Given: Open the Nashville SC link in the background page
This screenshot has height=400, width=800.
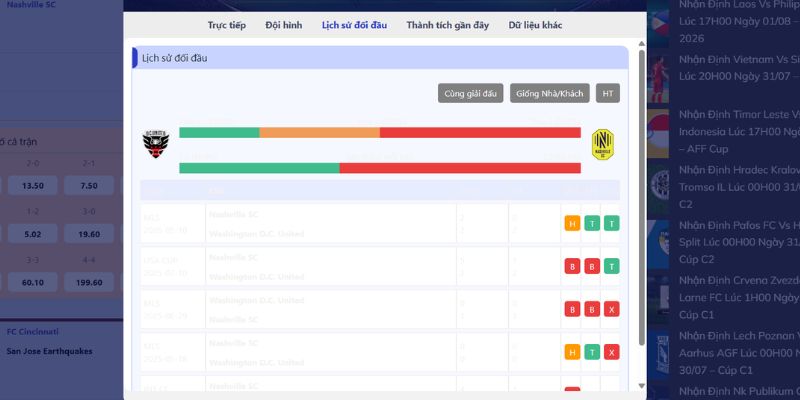Looking at the screenshot, I should click(31, 5).
